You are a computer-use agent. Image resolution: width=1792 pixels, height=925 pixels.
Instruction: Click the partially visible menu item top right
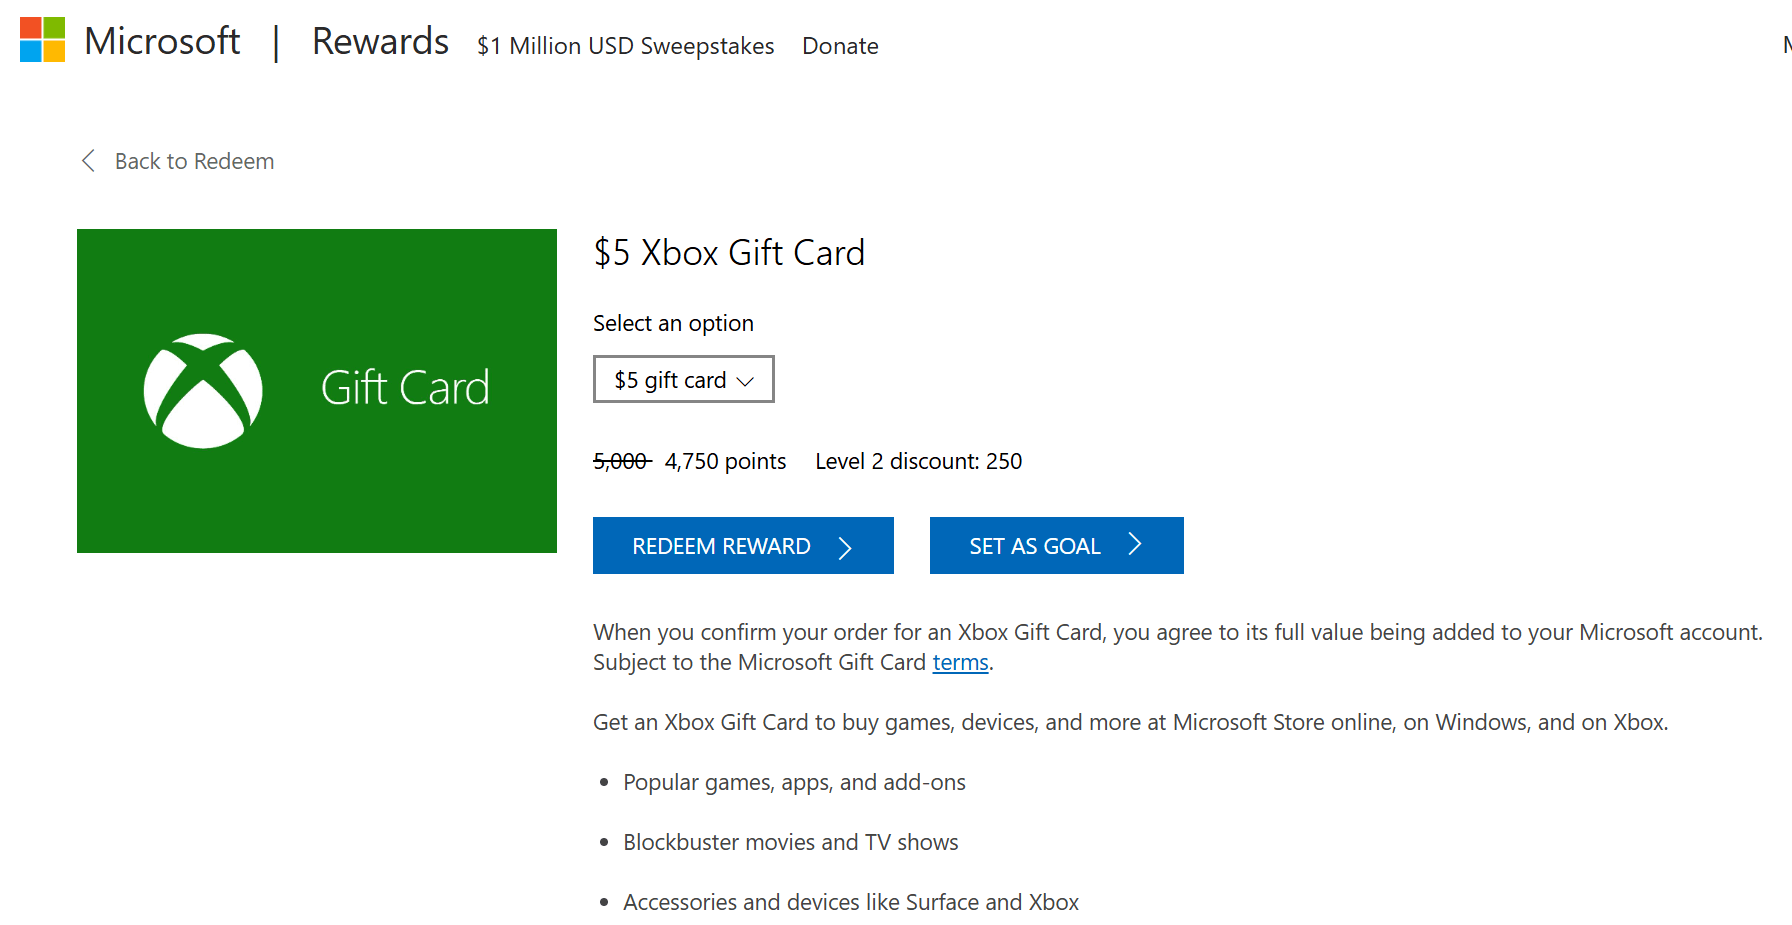coord(1785,44)
